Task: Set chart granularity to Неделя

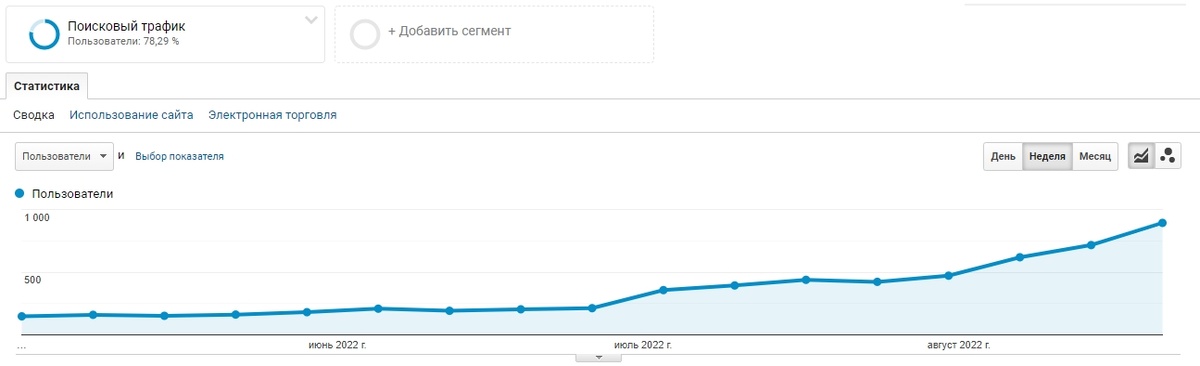Action: (1047, 157)
